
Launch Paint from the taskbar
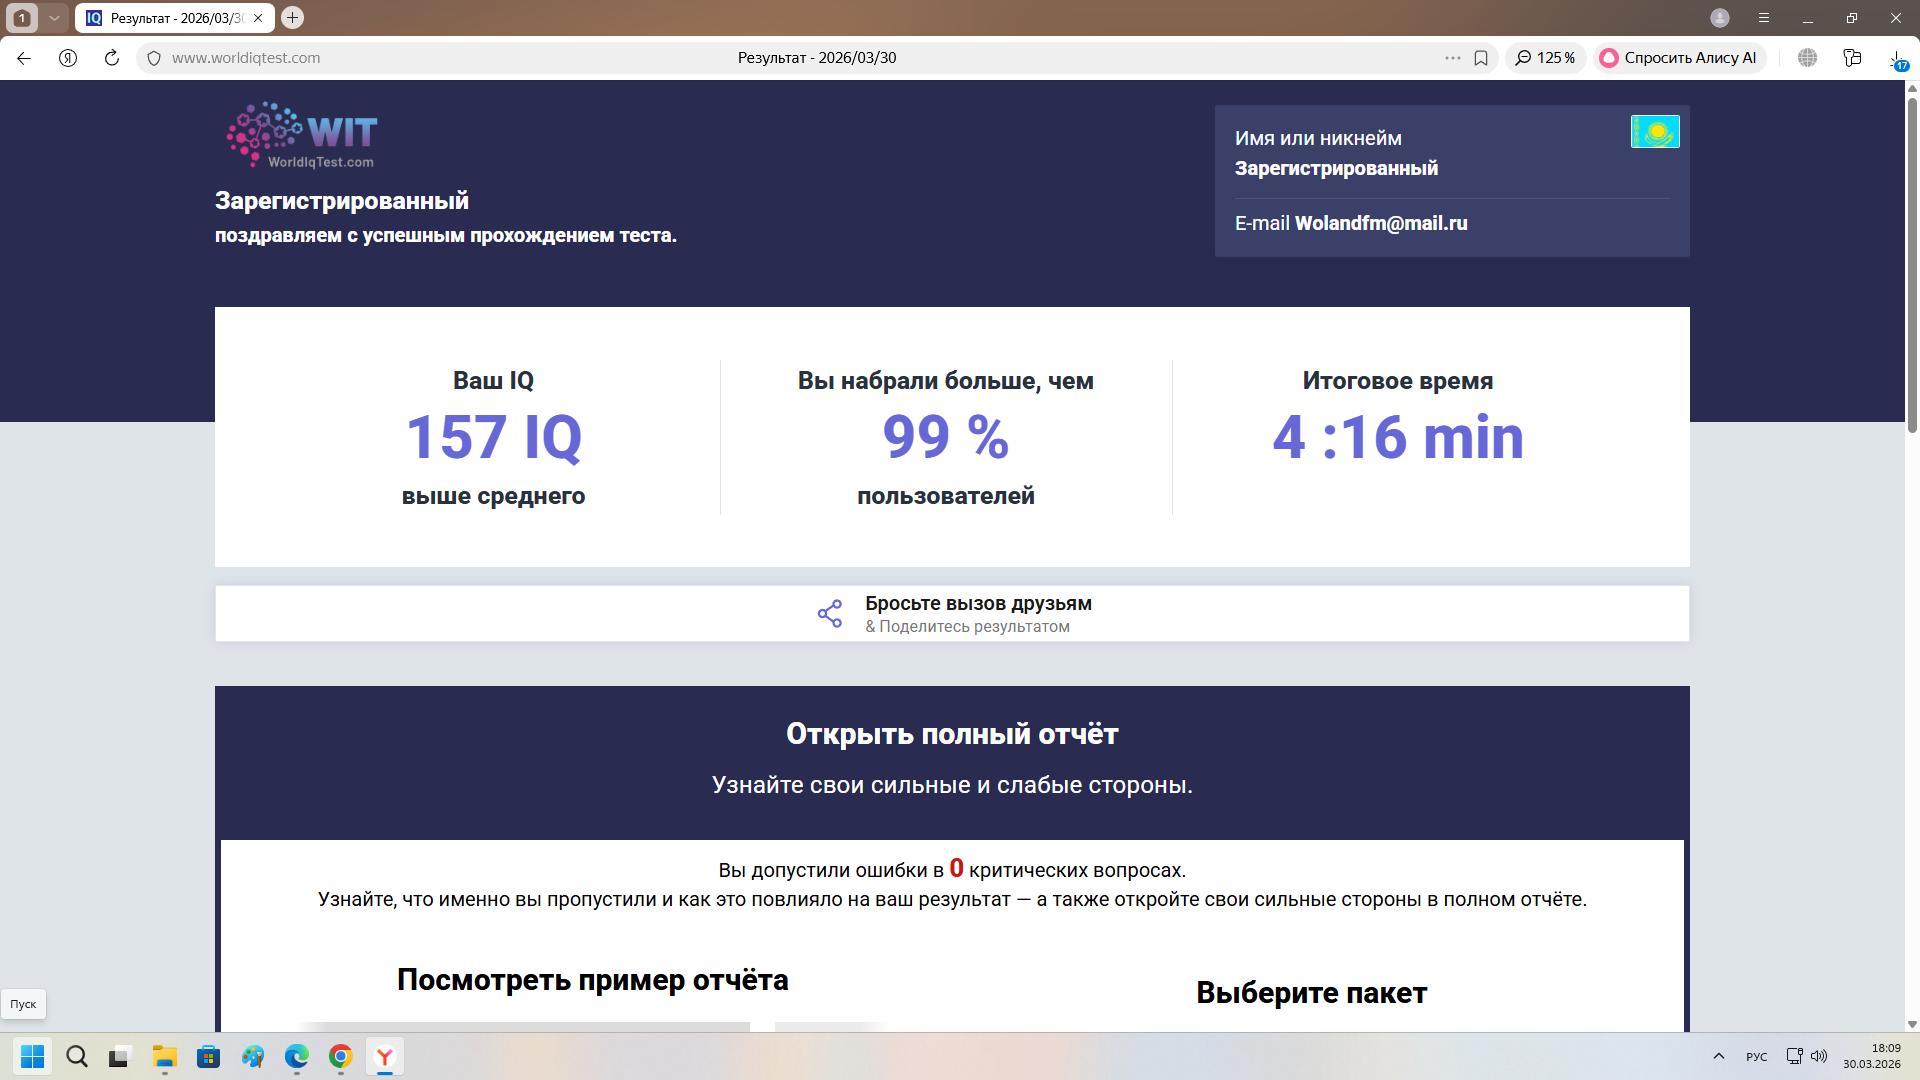(252, 1057)
